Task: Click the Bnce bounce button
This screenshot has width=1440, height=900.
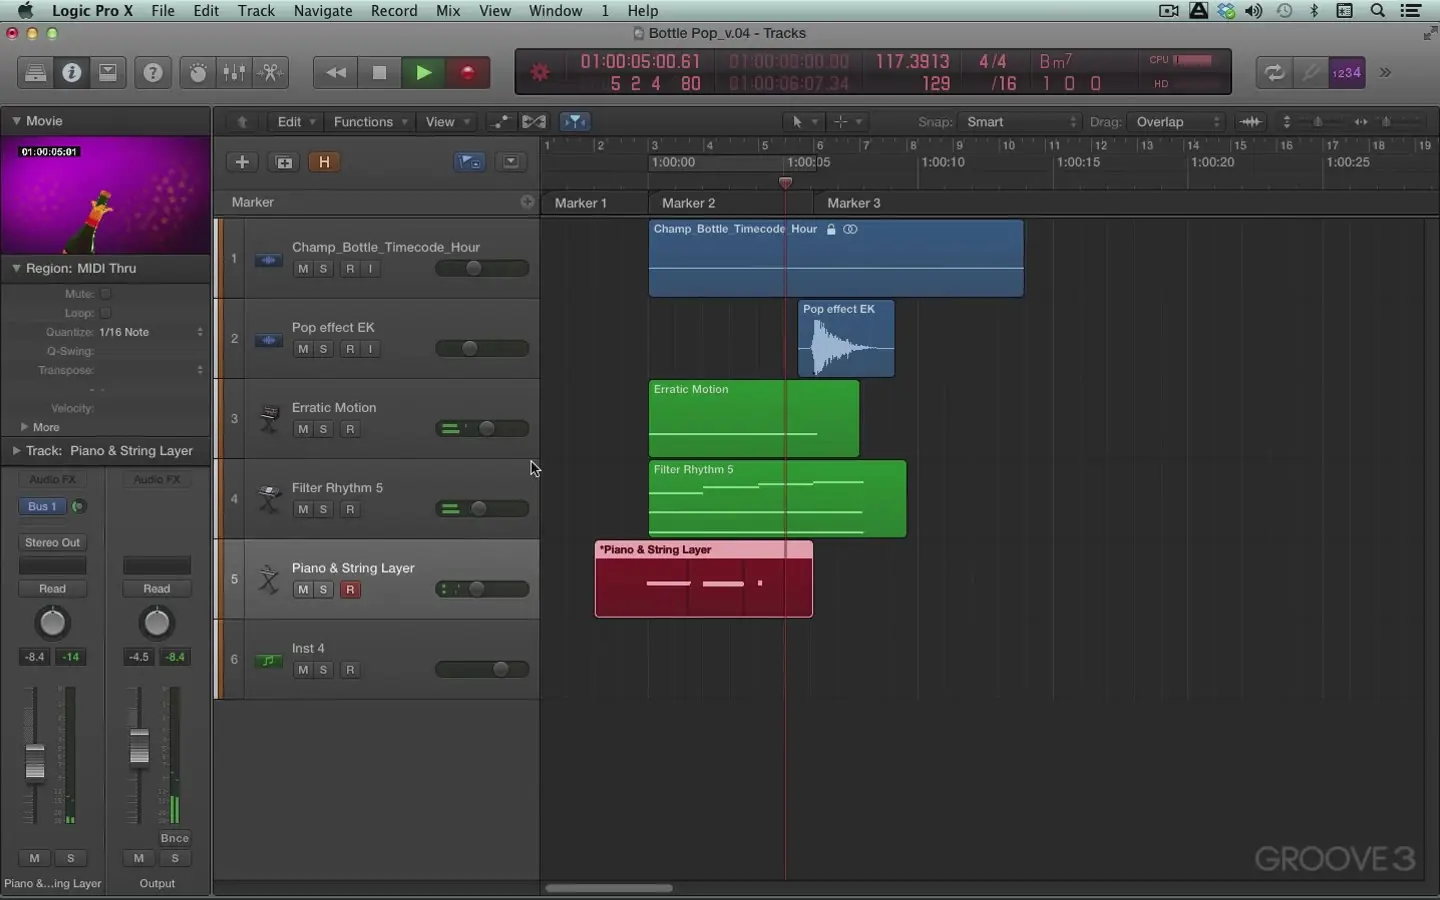Action: [x=174, y=839]
